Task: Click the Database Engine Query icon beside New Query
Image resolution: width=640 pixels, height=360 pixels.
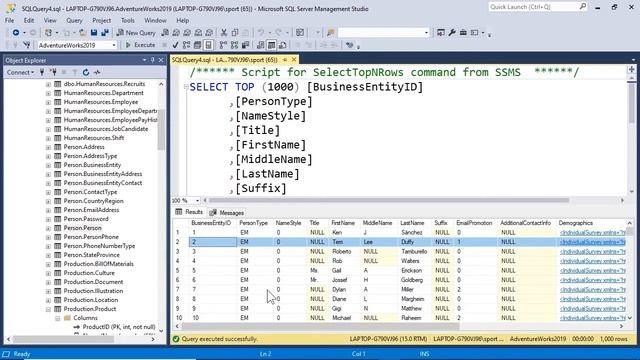Action: [165, 33]
